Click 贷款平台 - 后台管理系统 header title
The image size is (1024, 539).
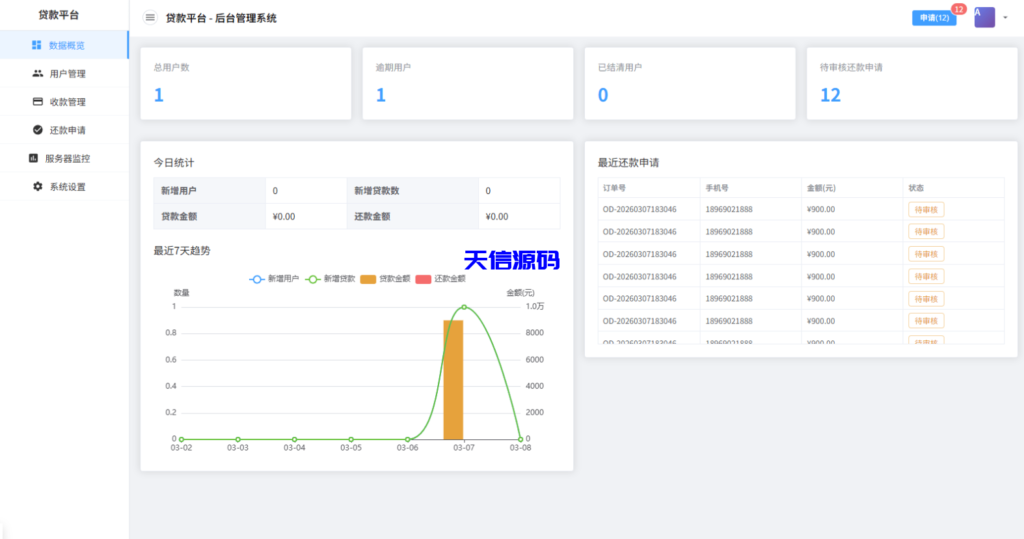click(221, 18)
